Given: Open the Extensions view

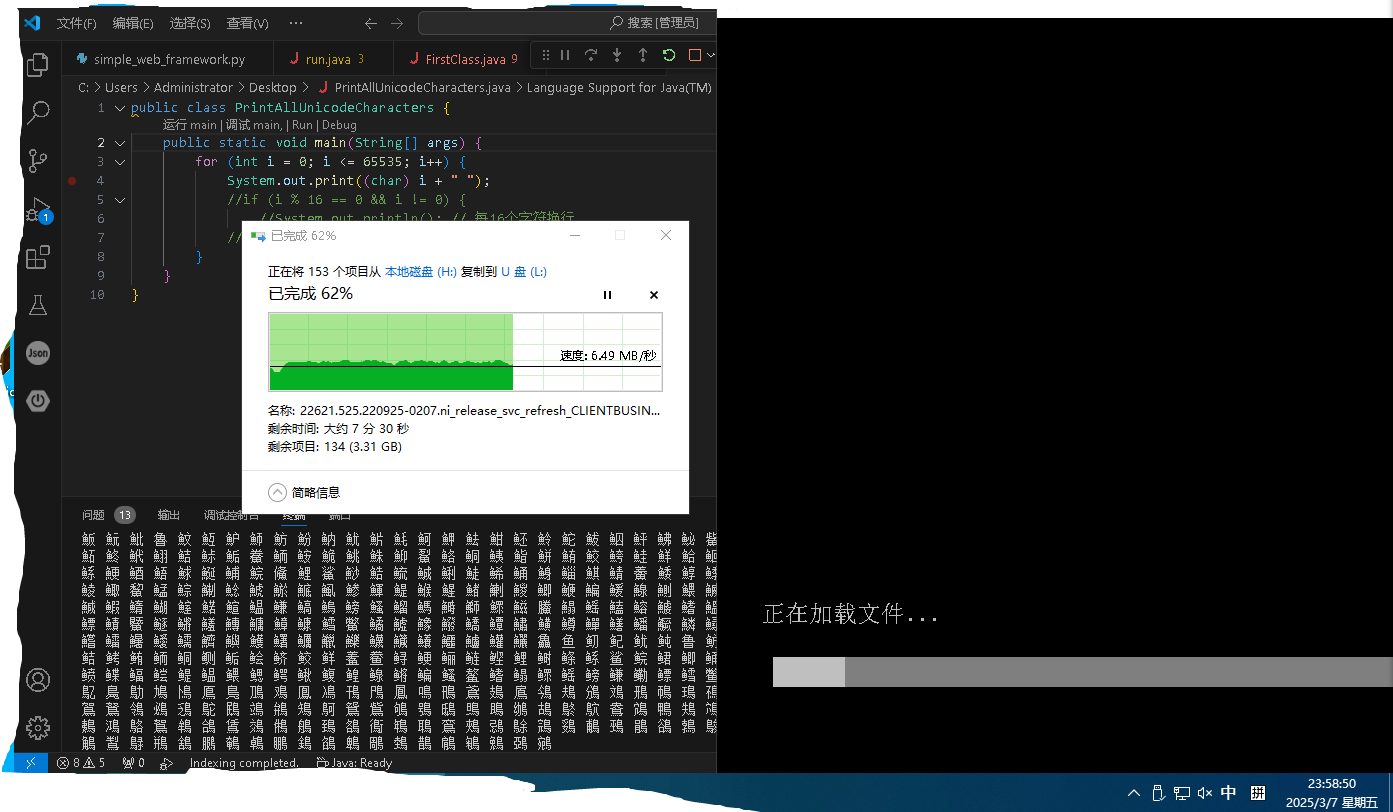Looking at the screenshot, I should 38,258.
